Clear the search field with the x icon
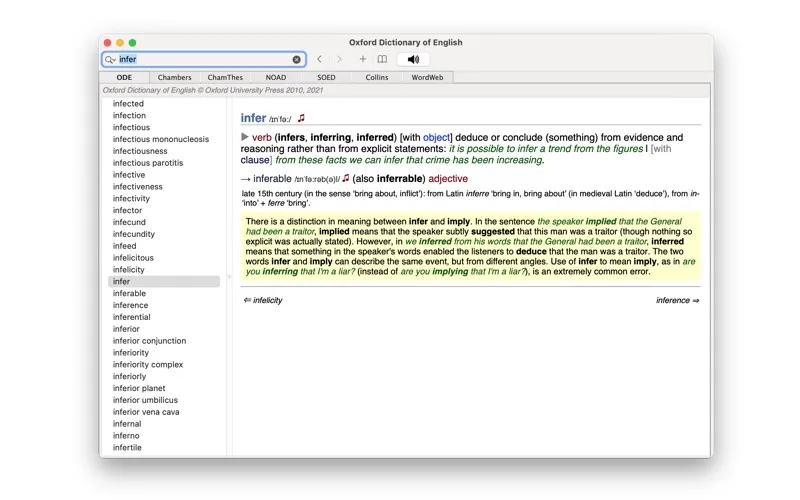Viewport: 800px width, 500px height. point(296,60)
